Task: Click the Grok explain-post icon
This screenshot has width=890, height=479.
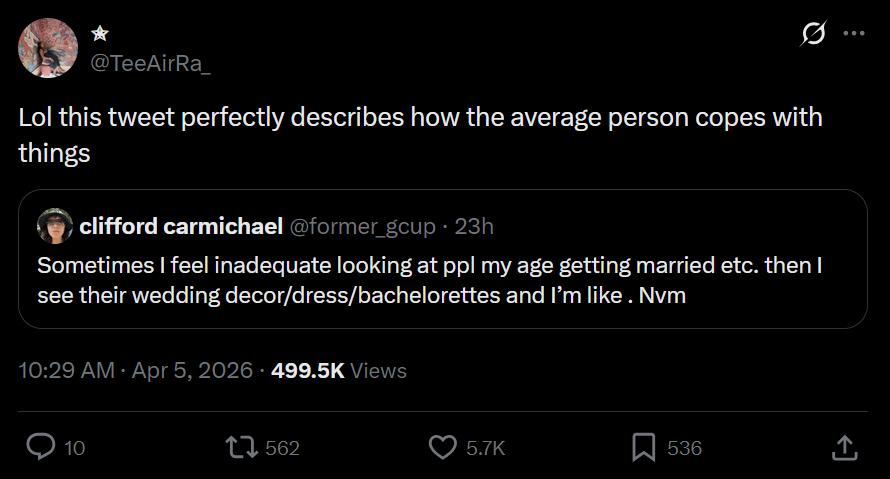Action: [x=814, y=34]
